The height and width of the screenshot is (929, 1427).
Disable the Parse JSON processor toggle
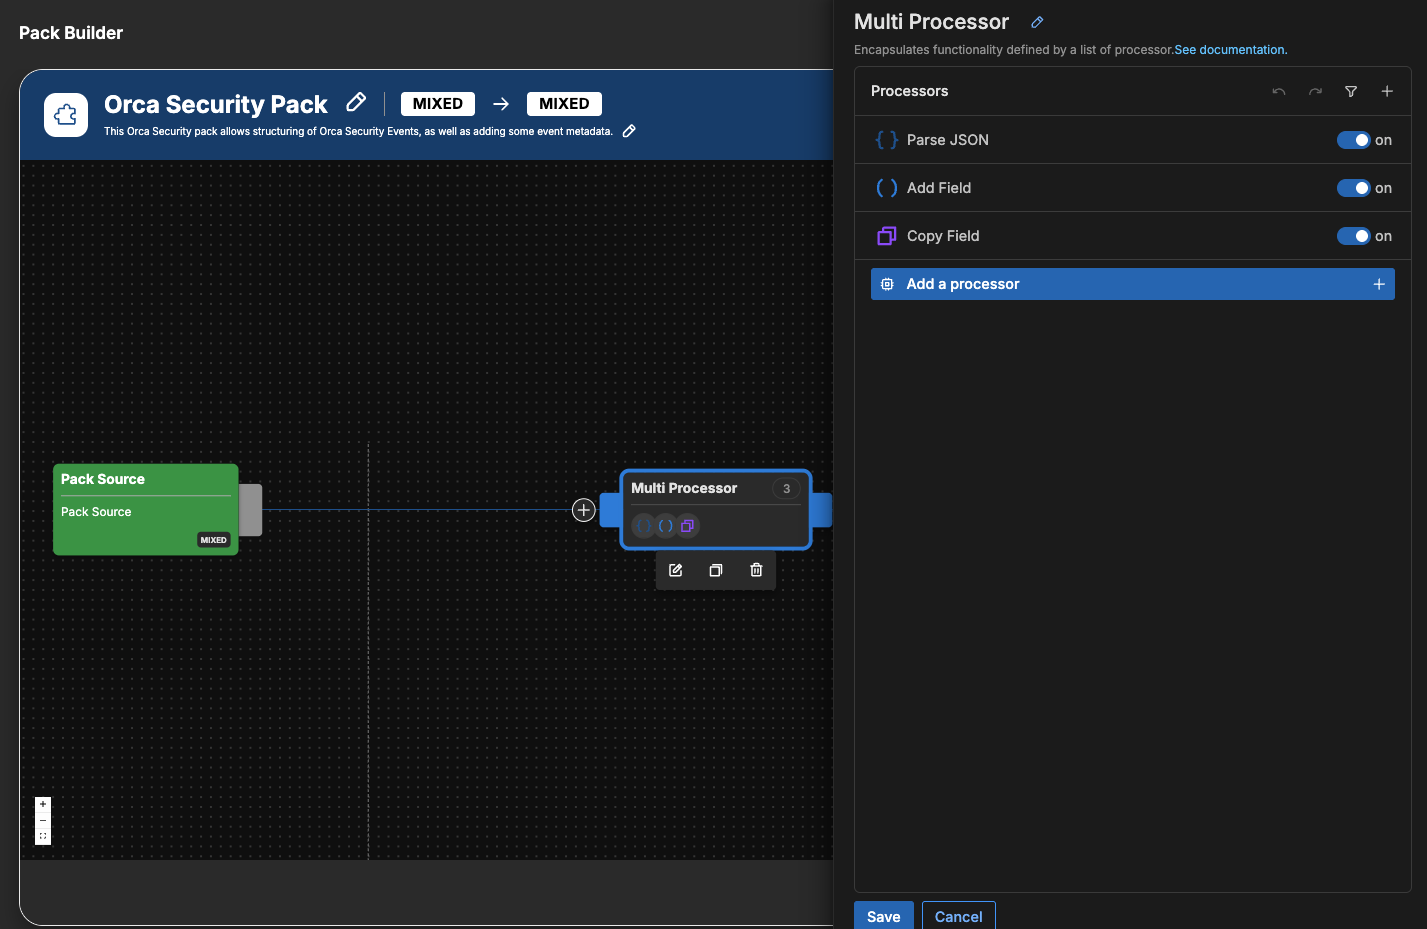coord(1353,140)
